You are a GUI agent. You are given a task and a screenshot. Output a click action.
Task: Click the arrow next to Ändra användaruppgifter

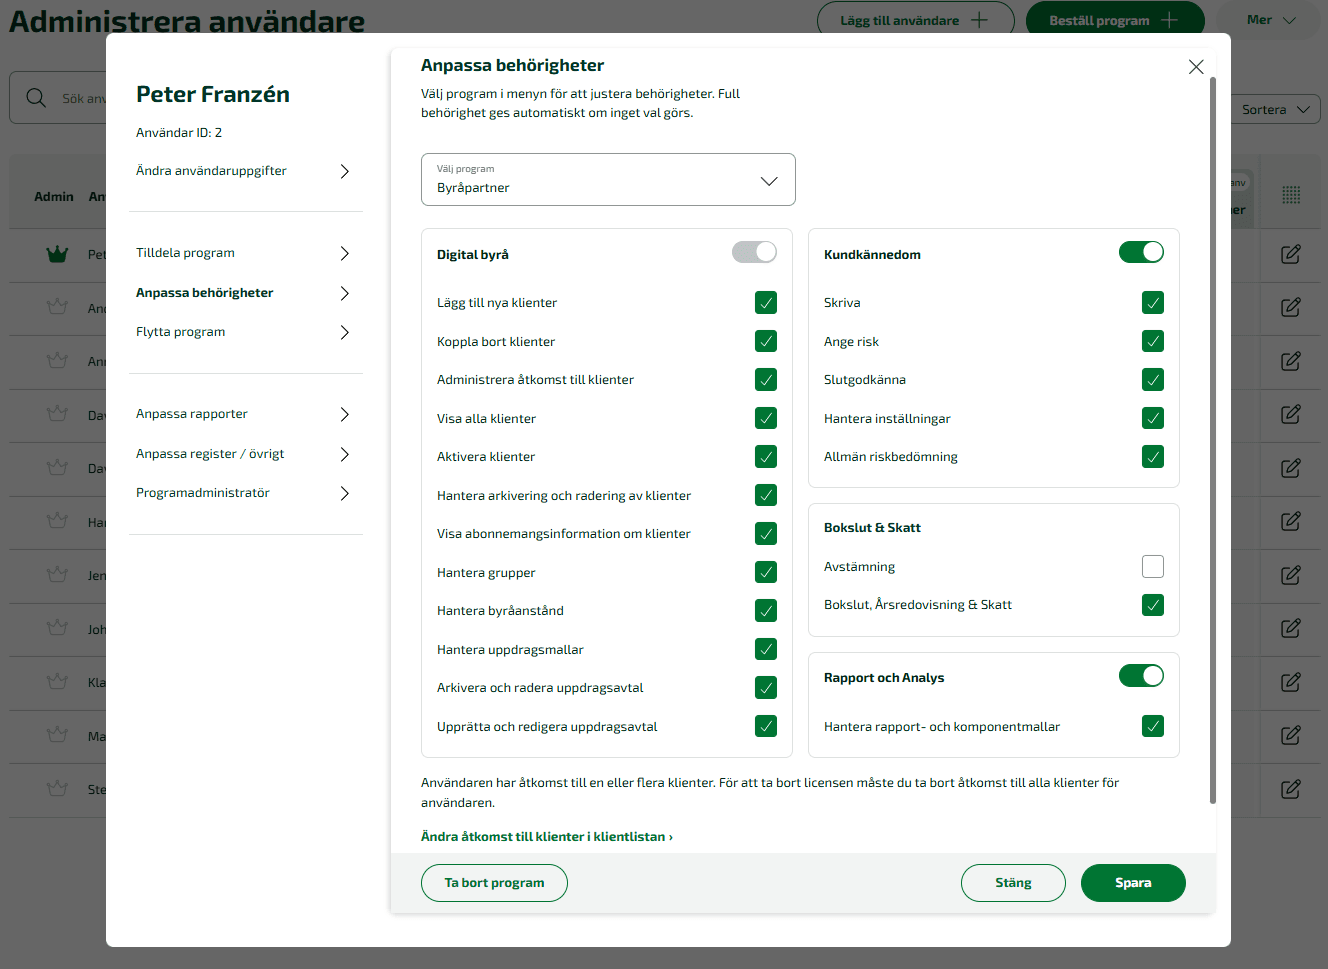point(344,171)
